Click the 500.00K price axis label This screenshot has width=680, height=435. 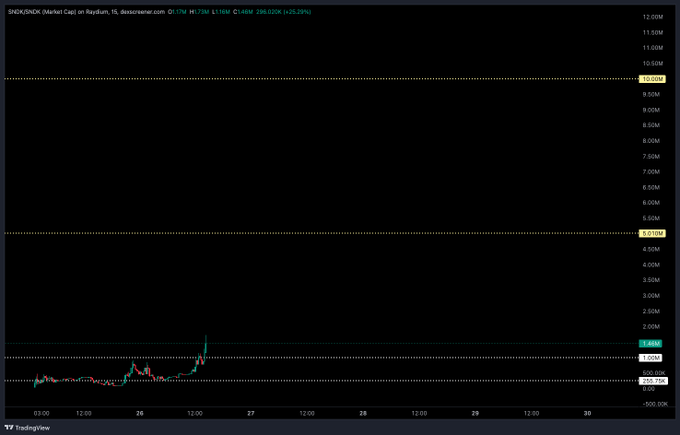tap(654, 373)
